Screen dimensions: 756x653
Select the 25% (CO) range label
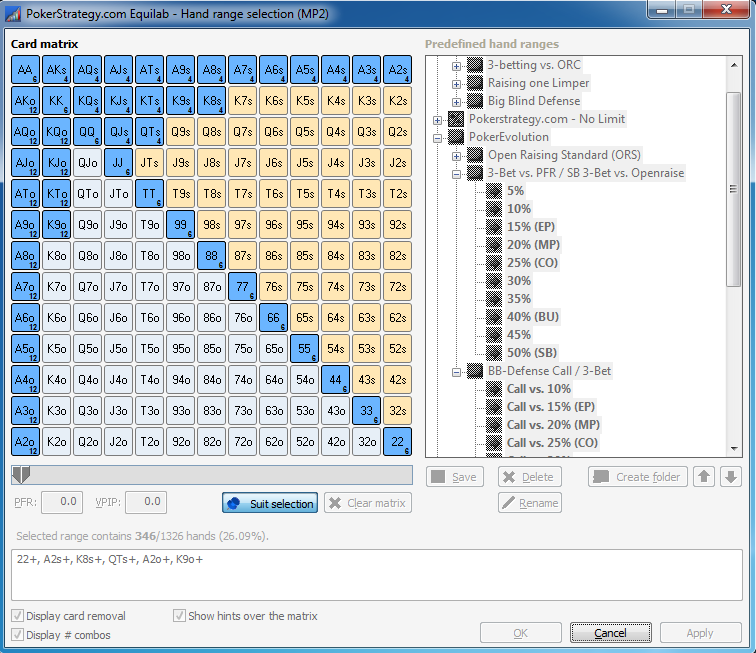[x=532, y=263]
